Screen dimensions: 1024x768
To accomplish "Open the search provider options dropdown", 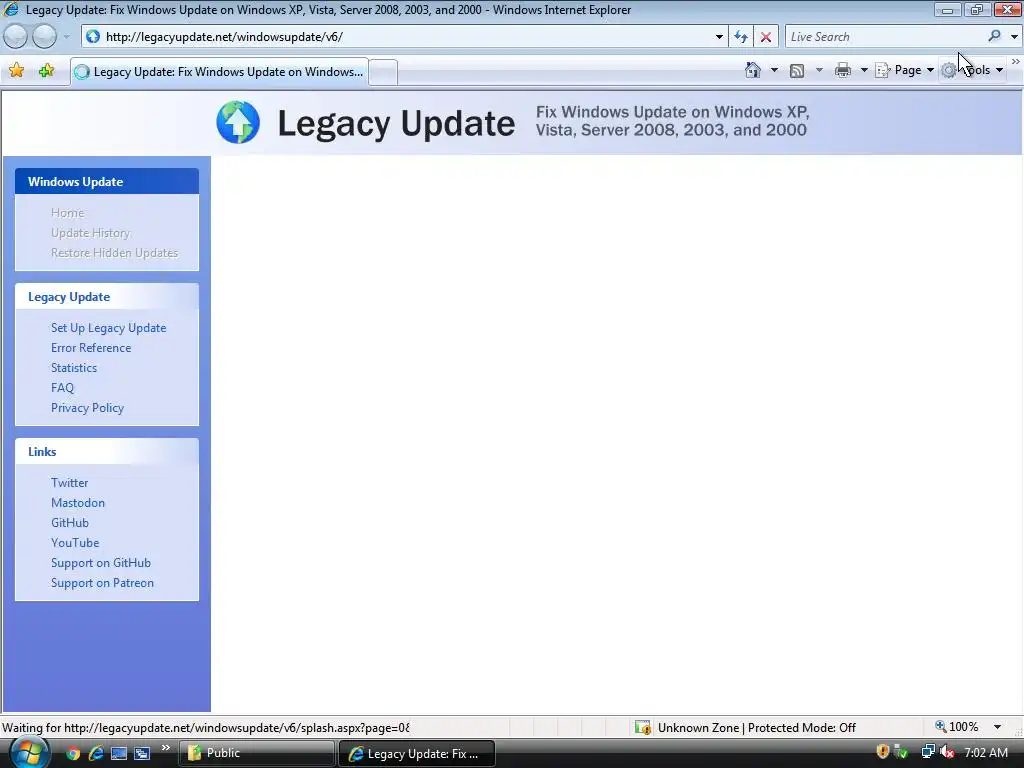I will (1014, 37).
